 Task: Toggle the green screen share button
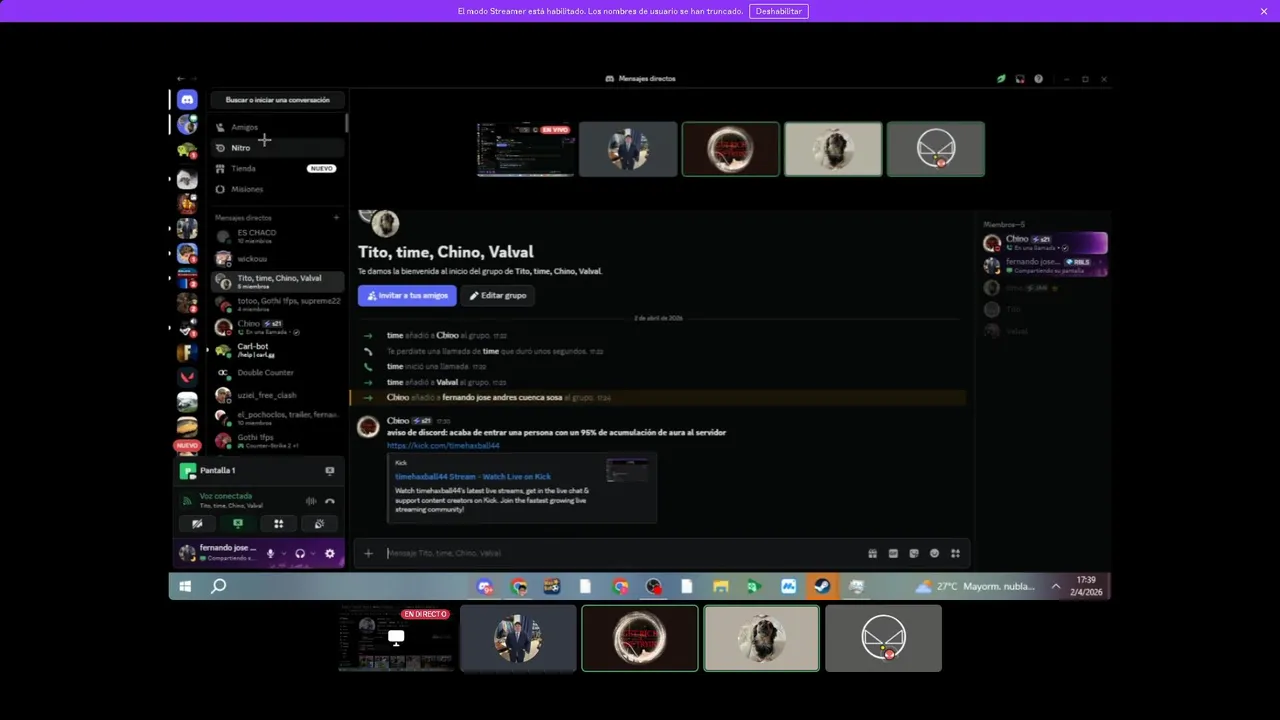pos(238,523)
